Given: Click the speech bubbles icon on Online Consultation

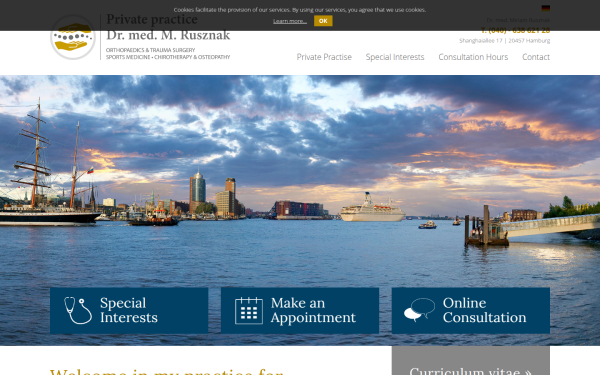Looking at the screenshot, I should 419,309.
